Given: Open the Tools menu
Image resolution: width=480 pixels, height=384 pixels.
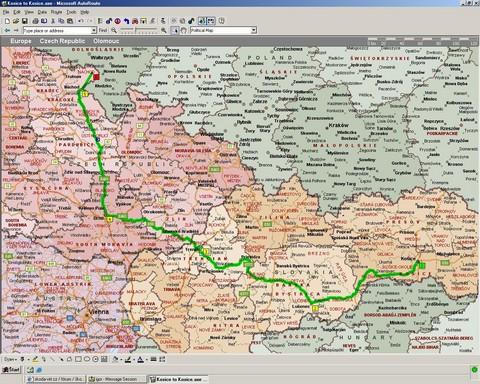Looking at the screenshot, I should [x=71, y=12].
